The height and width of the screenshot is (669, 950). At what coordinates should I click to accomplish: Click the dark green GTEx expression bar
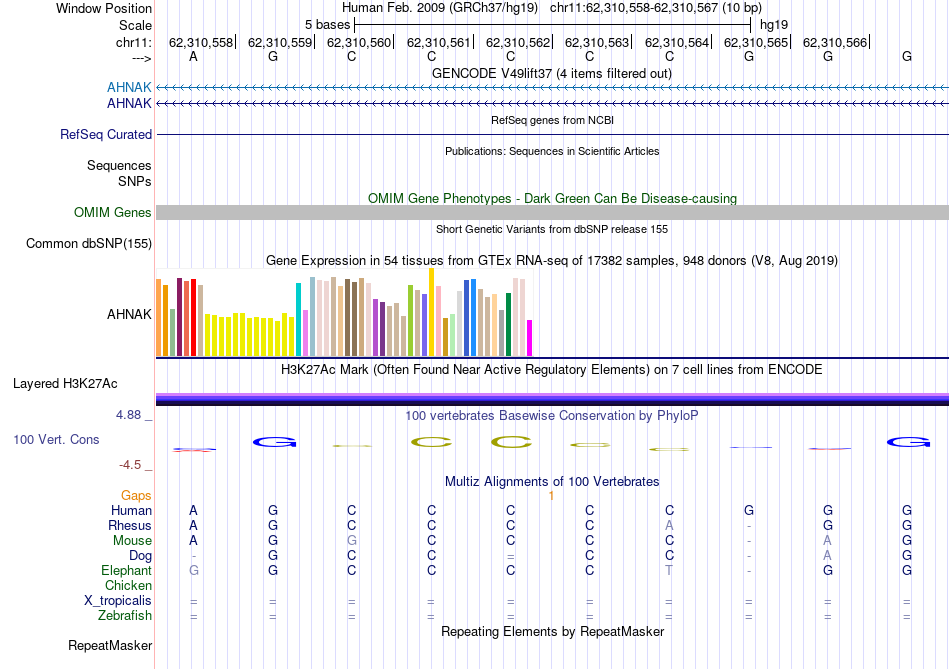(x=508, y=325)
